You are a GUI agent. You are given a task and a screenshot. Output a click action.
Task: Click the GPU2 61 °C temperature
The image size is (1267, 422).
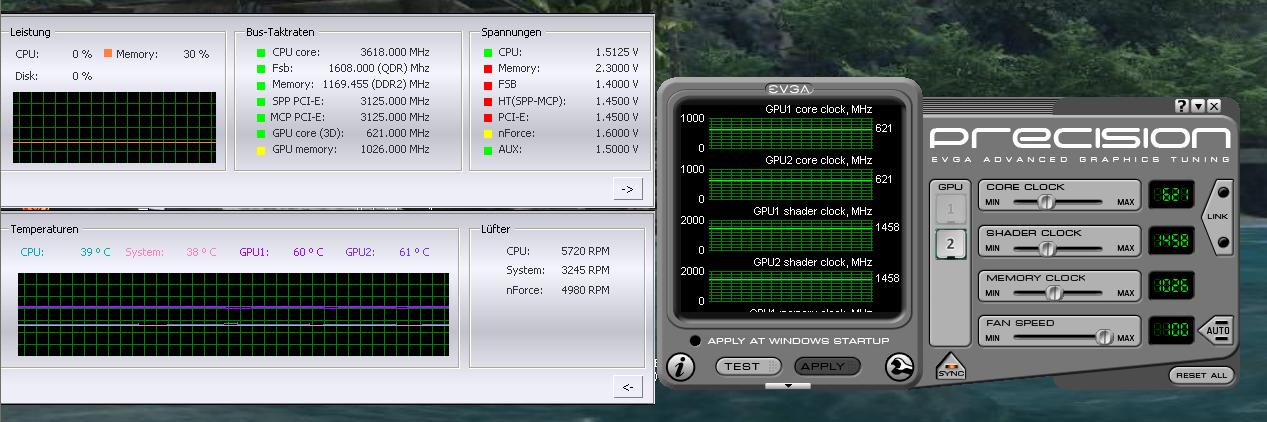click(x=414, y=252)
